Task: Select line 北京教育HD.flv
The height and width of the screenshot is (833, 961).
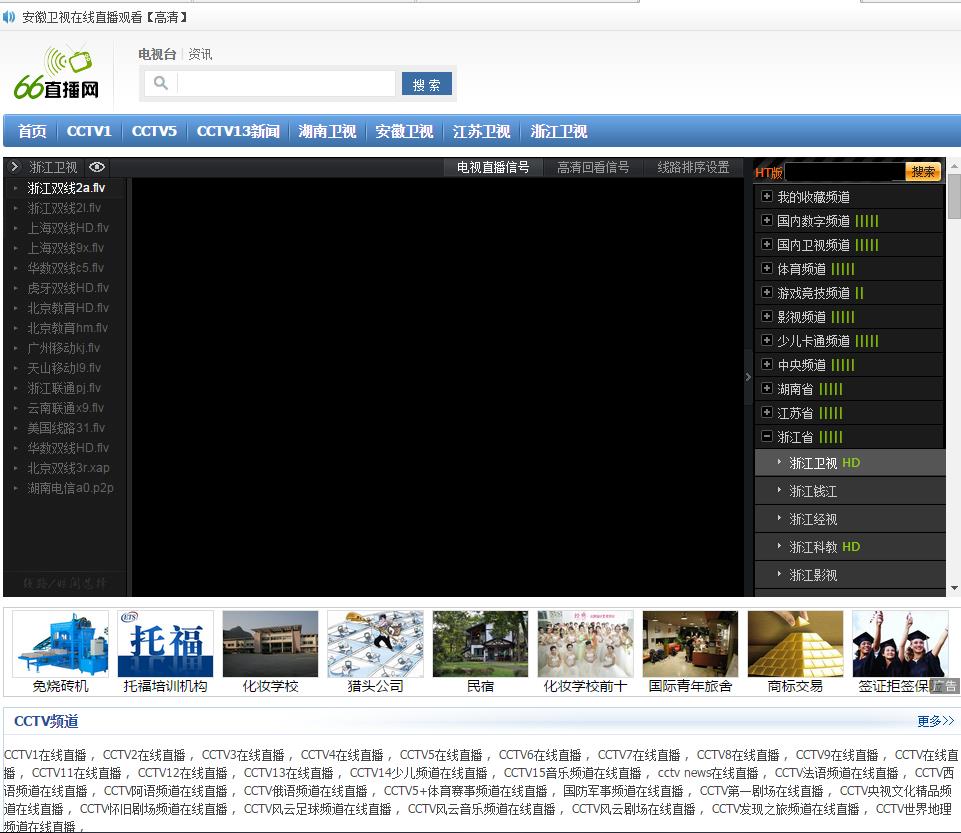Action: point(68,308)
